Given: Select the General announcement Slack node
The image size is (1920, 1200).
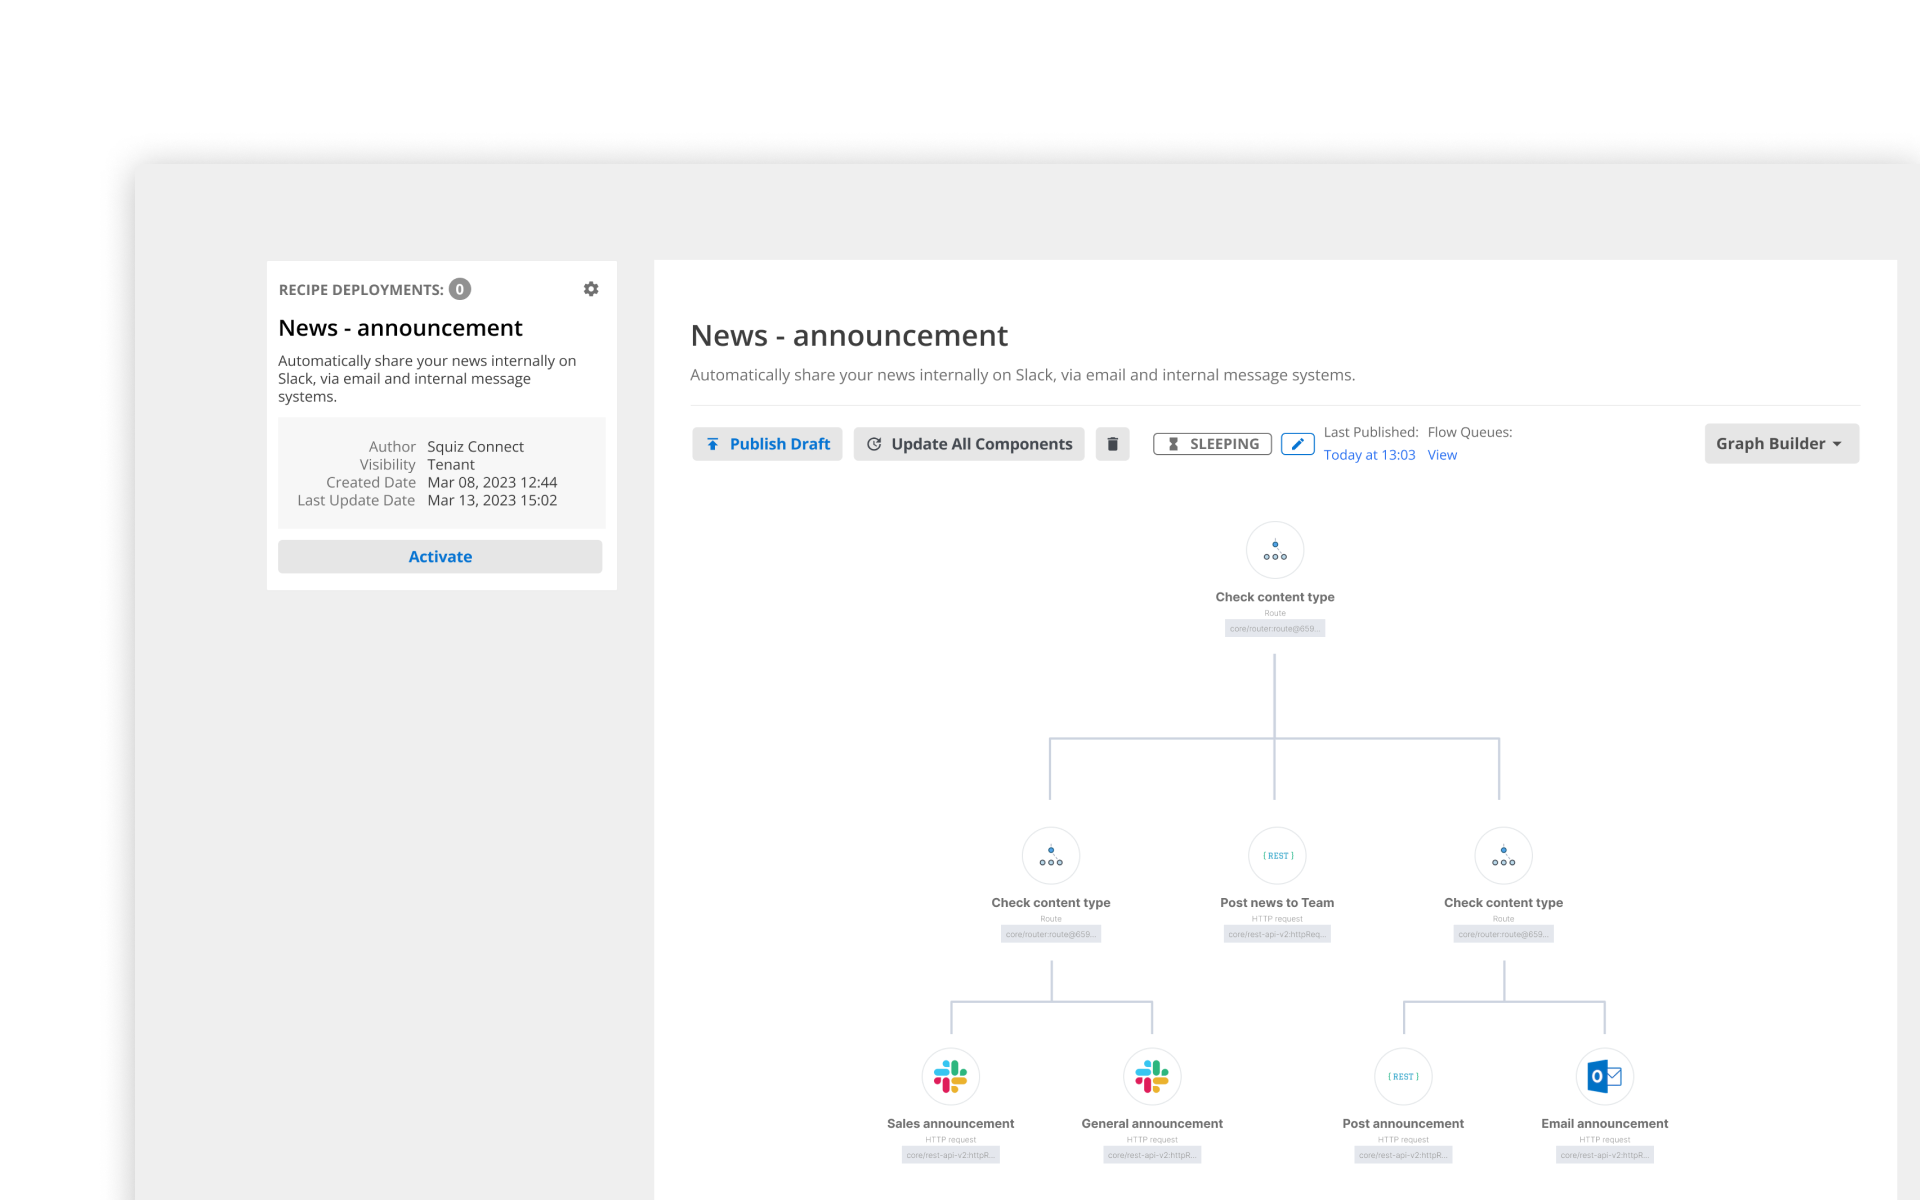Looking at the screenshot, I should [x=1152, y=1077].
